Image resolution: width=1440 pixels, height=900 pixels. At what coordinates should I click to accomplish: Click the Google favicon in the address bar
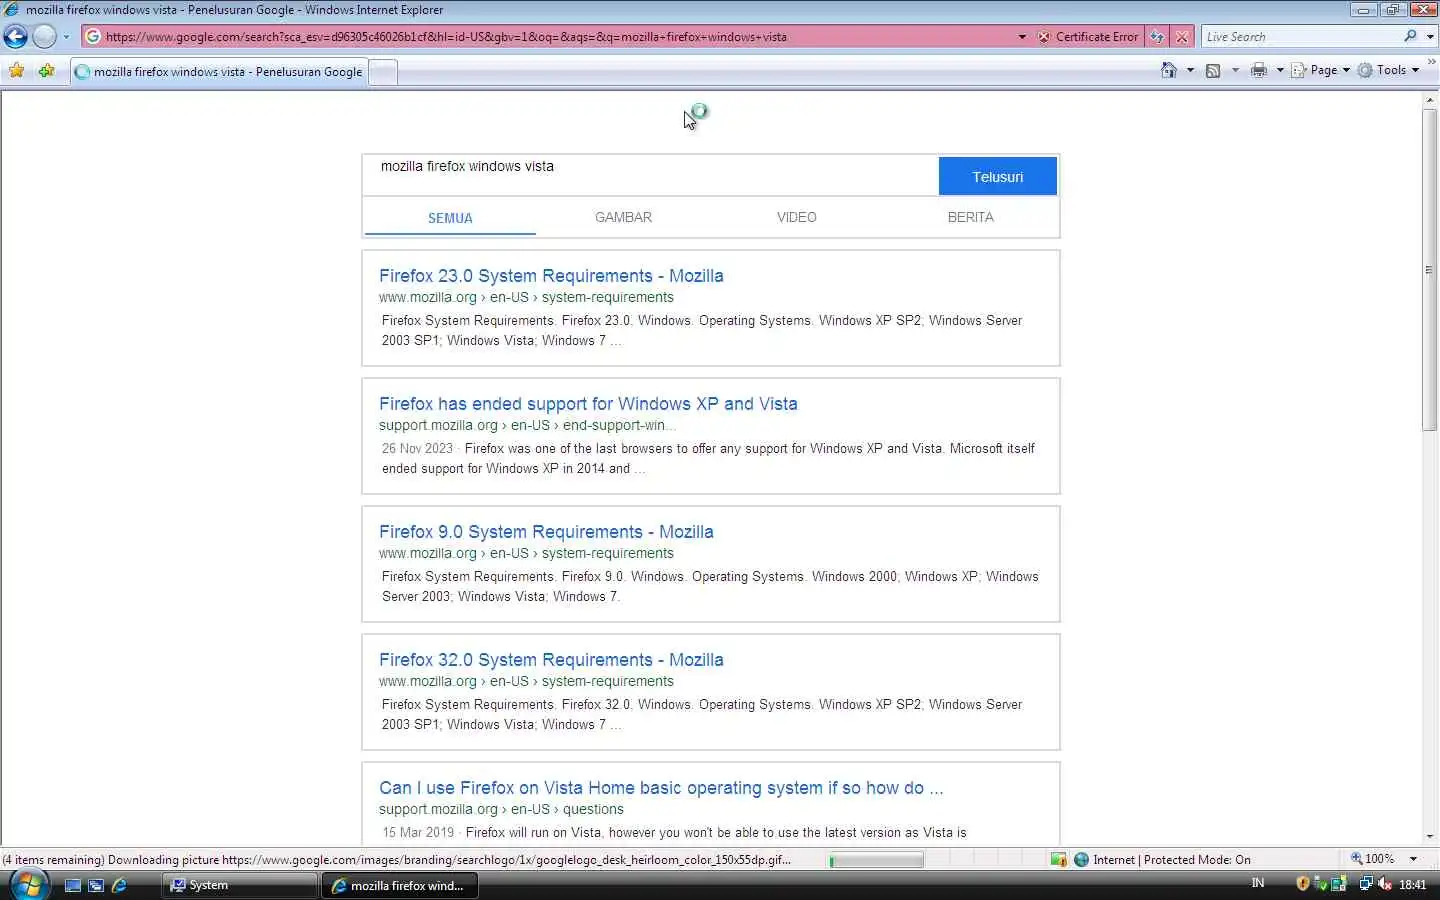pyautogui.click(x=93, y=37)
